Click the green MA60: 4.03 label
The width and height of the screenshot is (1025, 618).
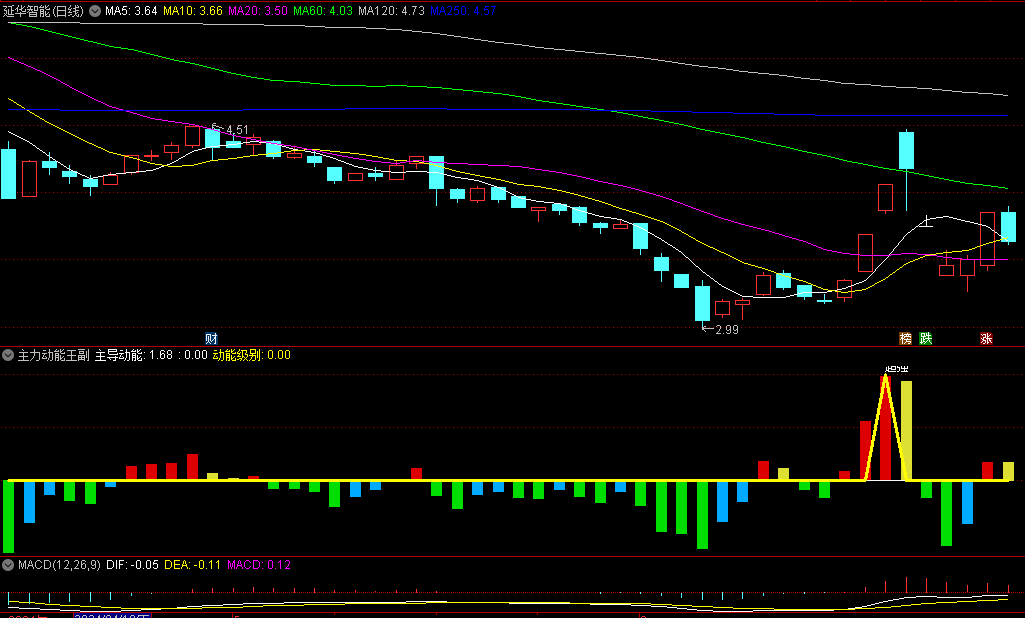[323, 11]
